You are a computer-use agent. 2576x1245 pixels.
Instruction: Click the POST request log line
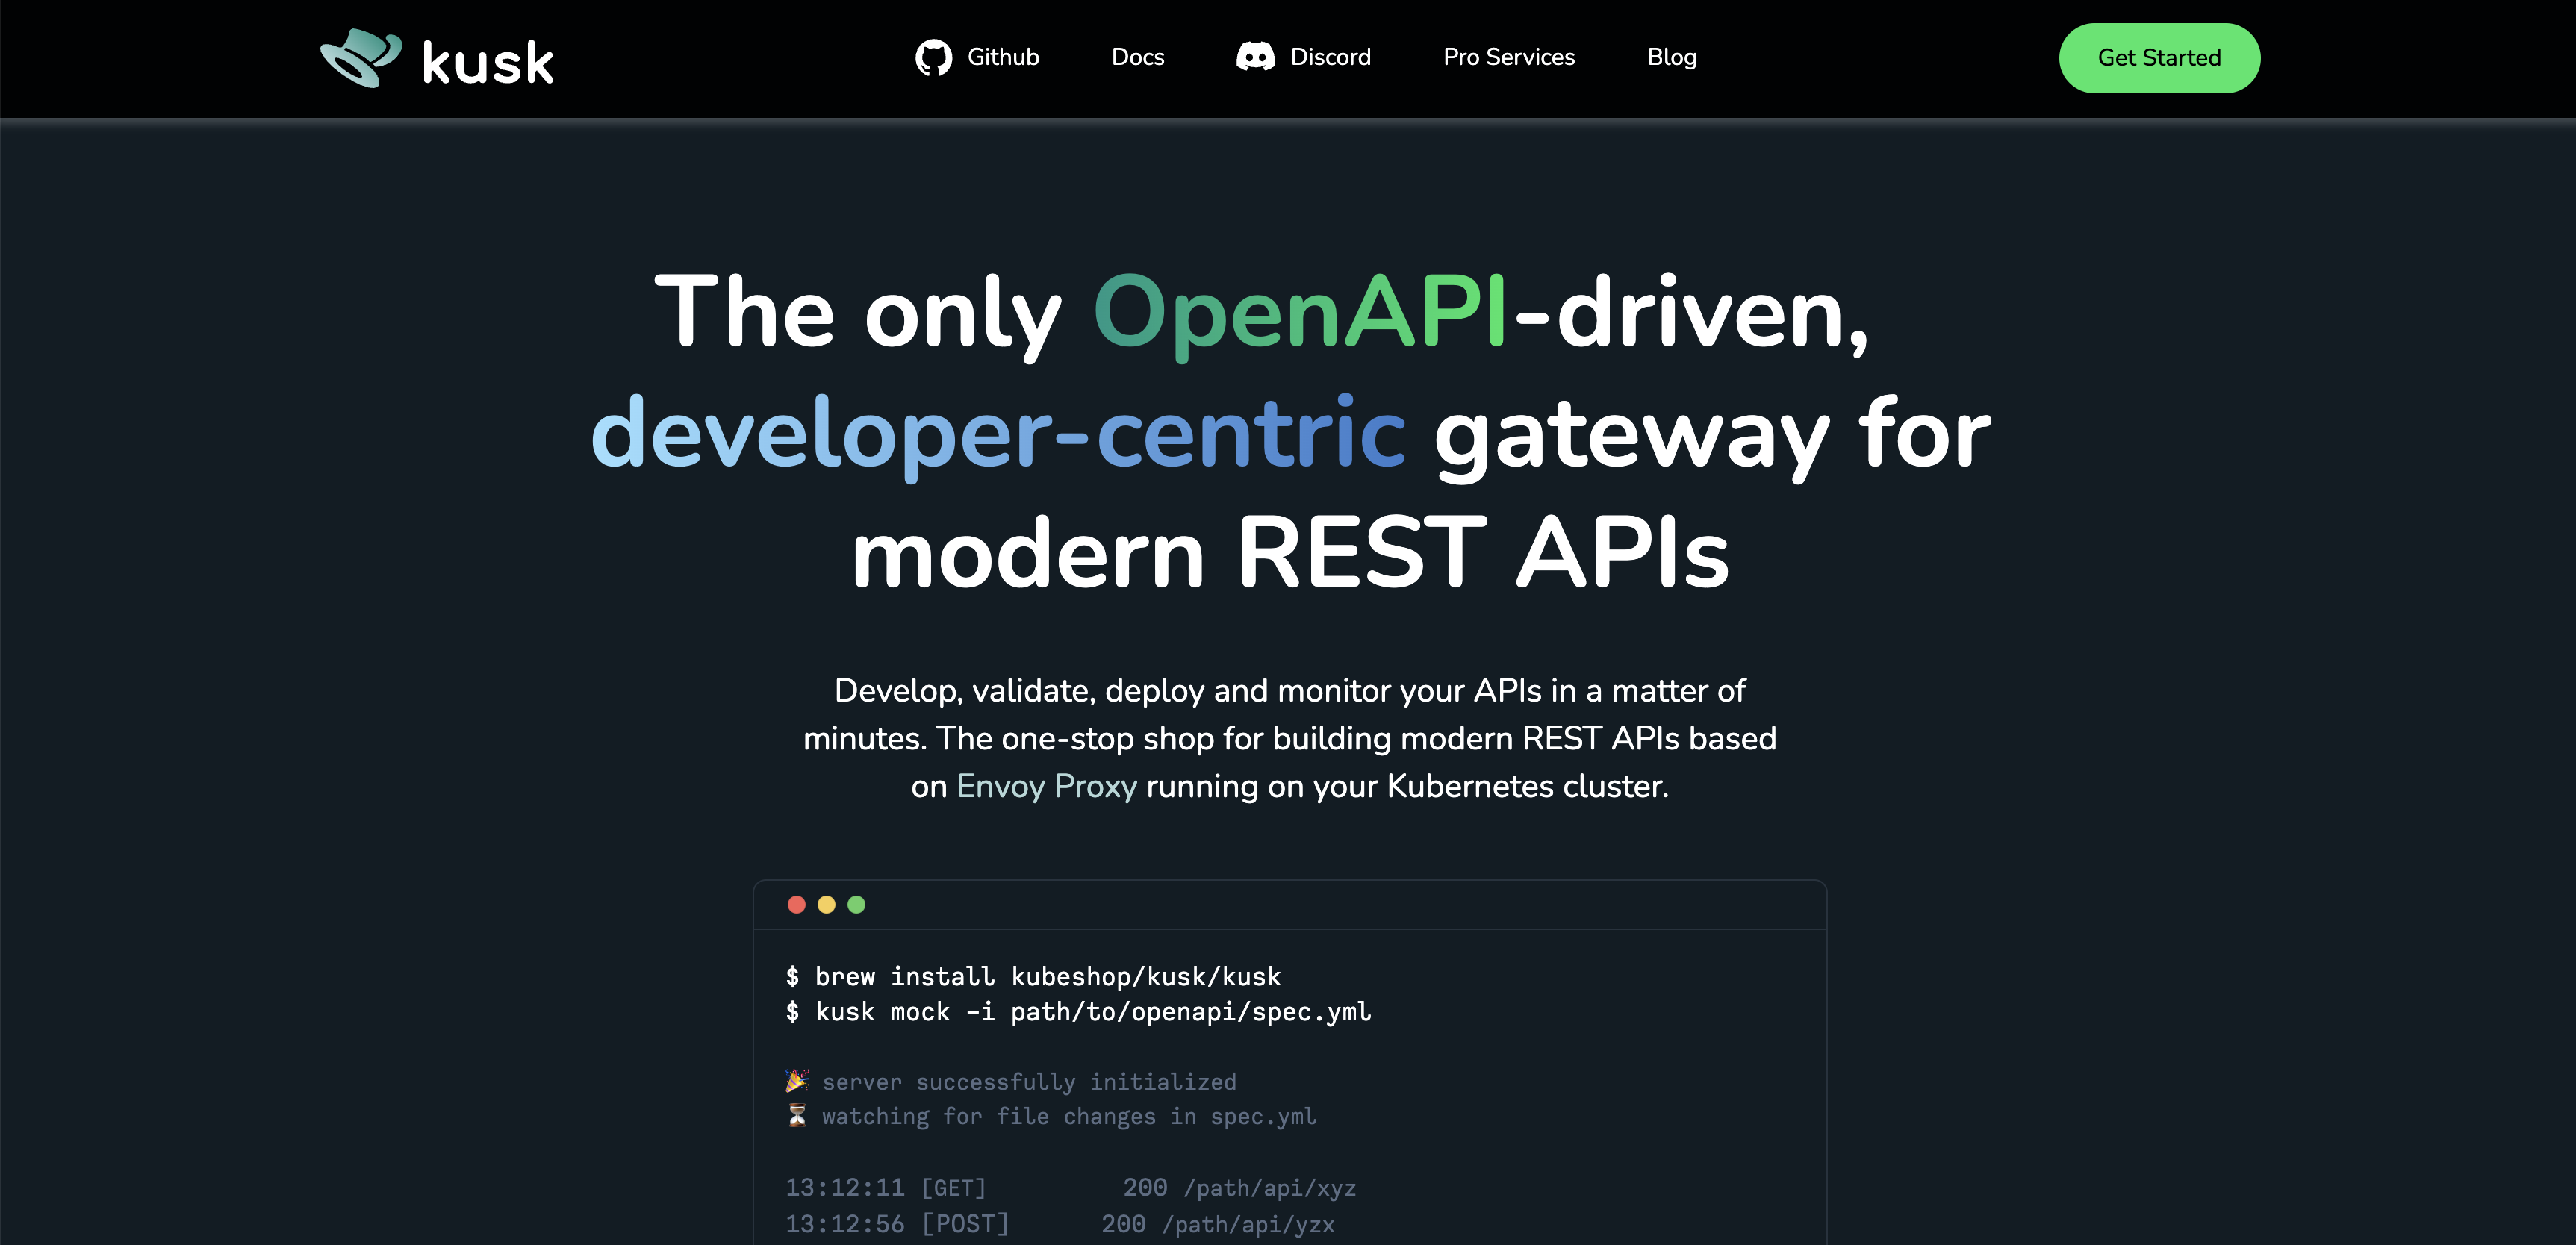click(x=1059, y=1224)
